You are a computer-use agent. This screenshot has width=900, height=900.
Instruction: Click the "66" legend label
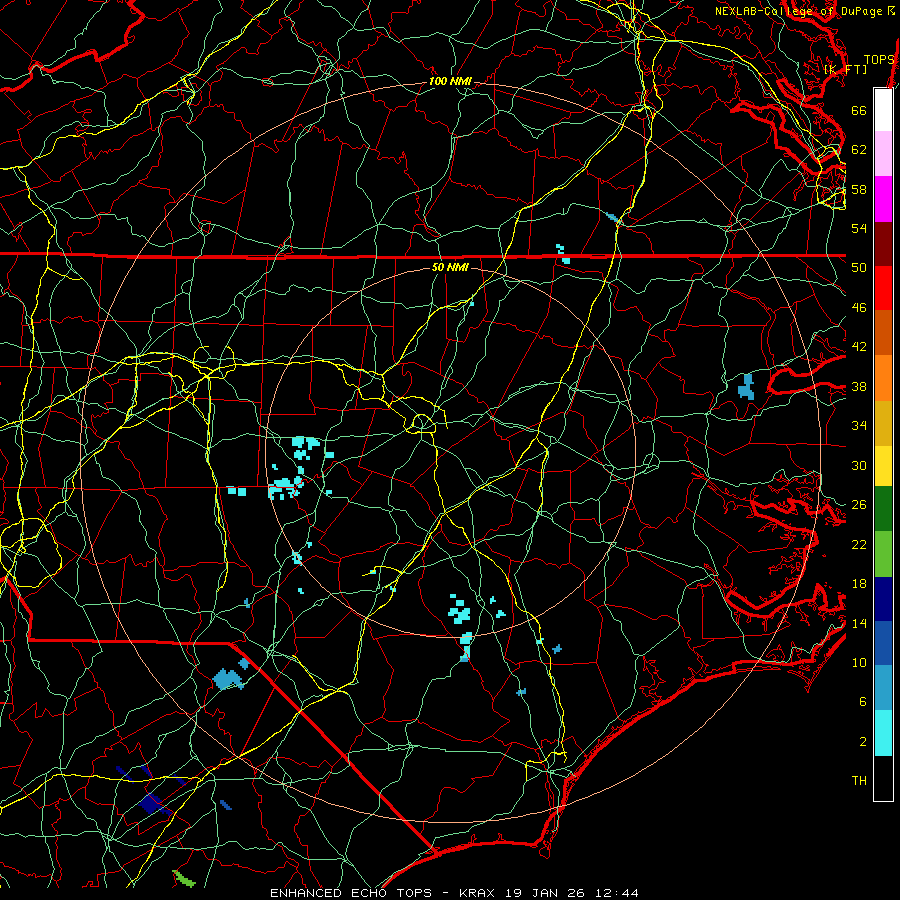pyautogui.click(x=859, y=110)
